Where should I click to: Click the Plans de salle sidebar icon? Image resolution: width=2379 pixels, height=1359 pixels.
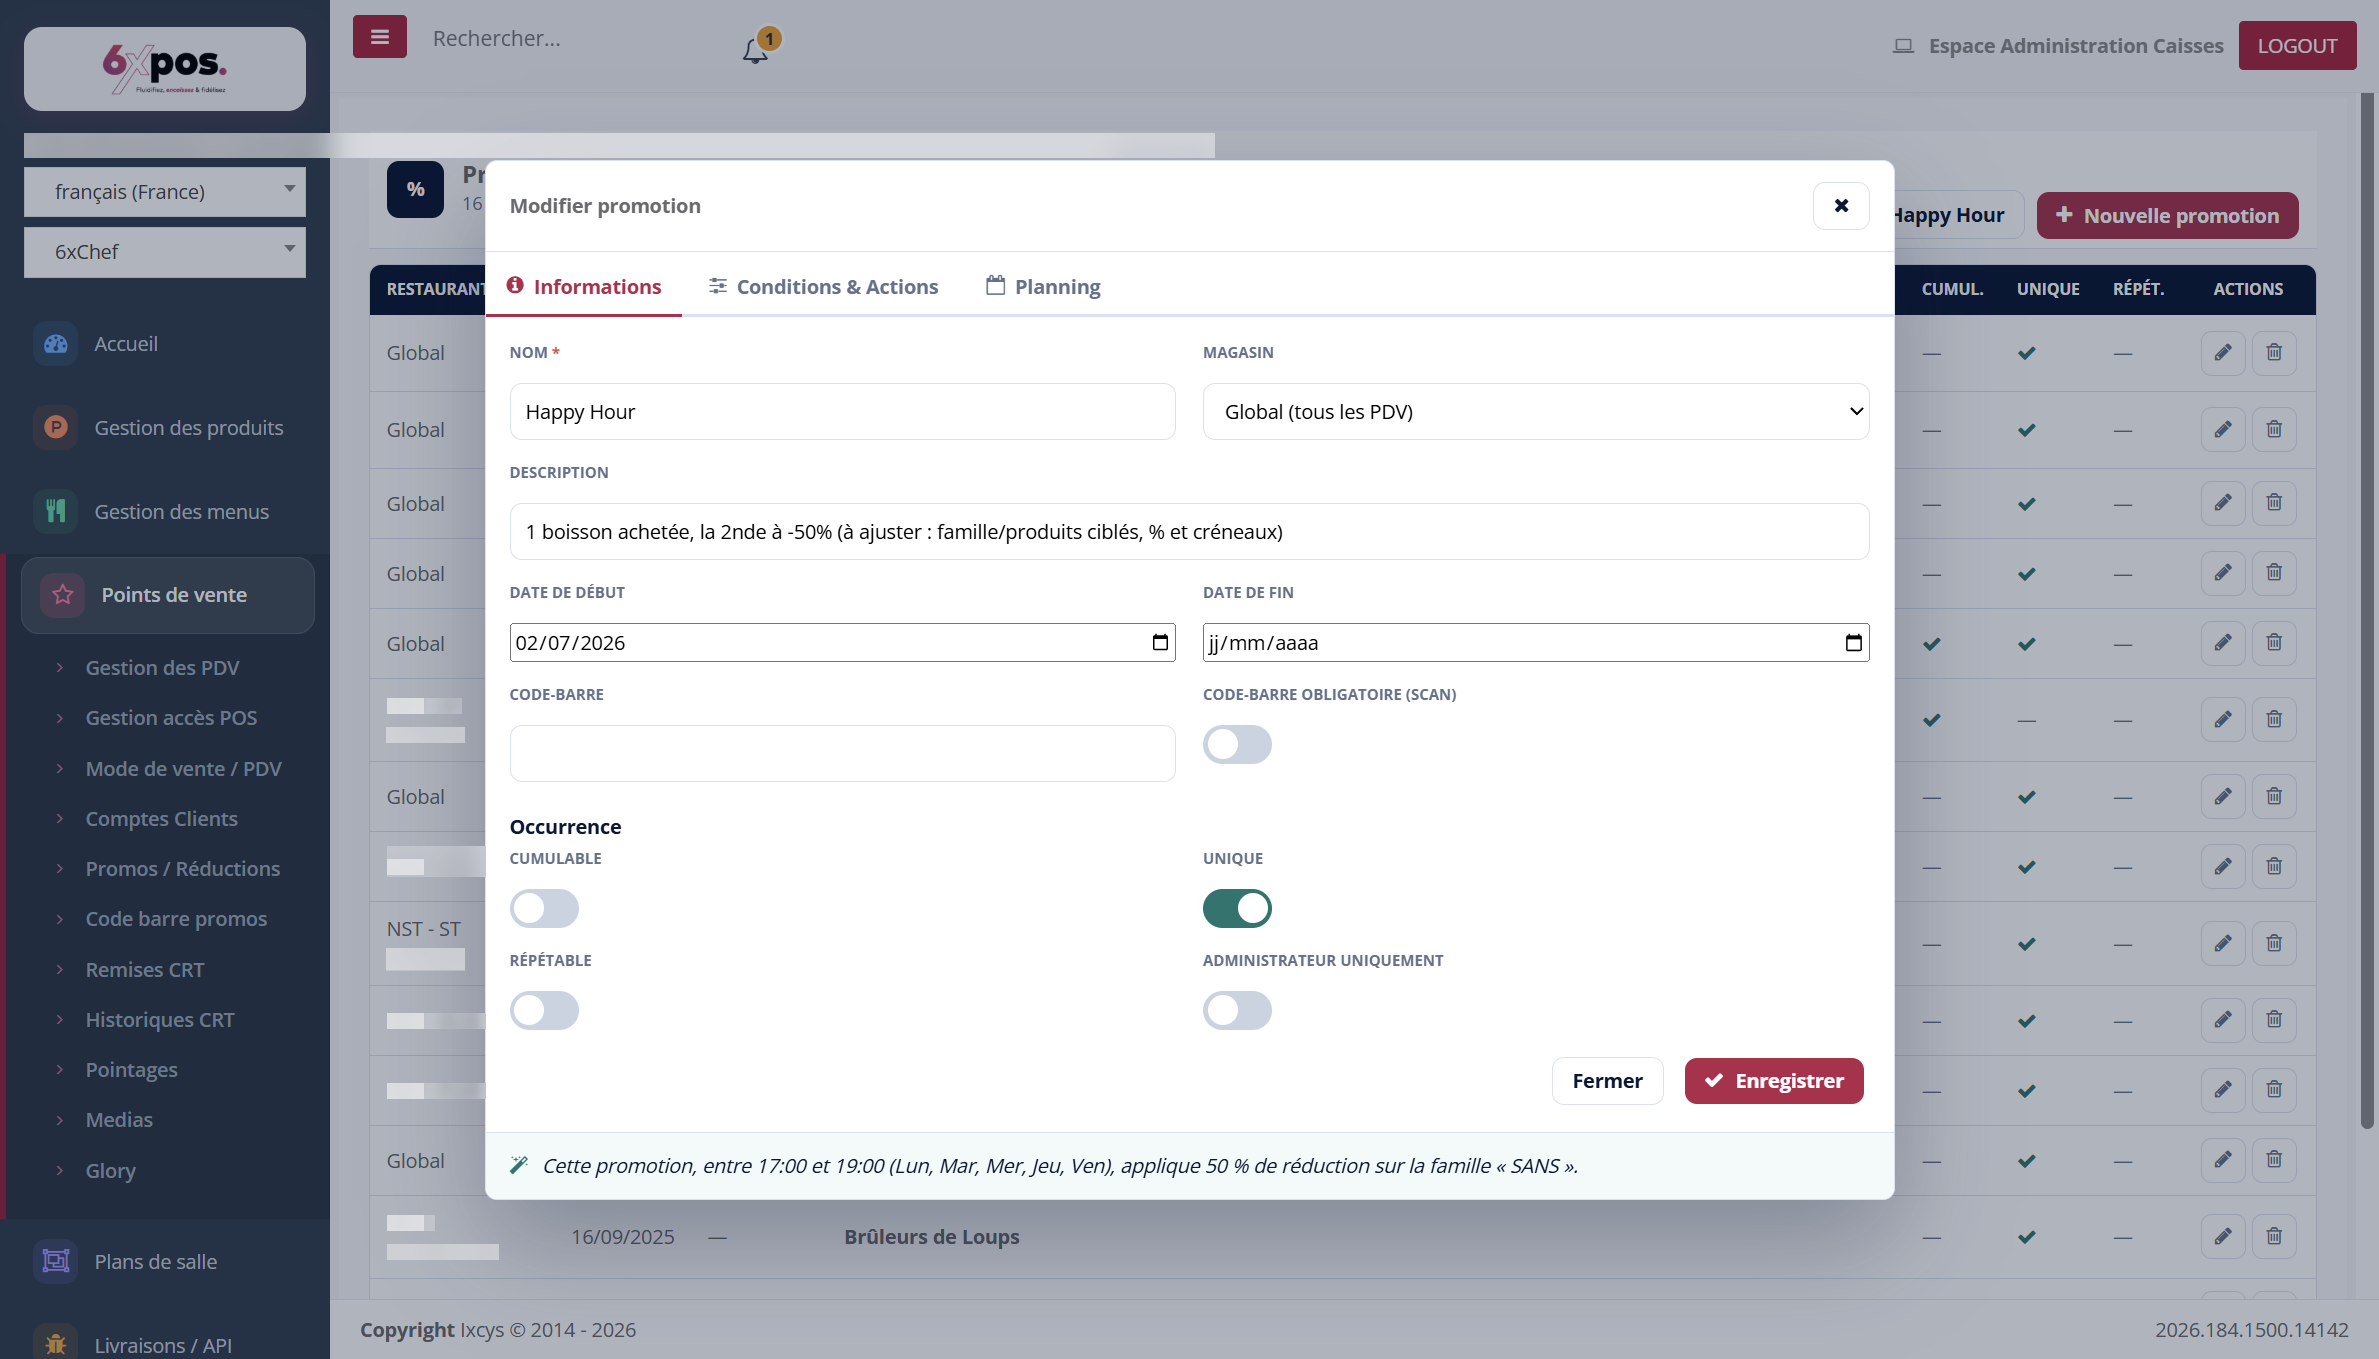[x=56, y=1261]
